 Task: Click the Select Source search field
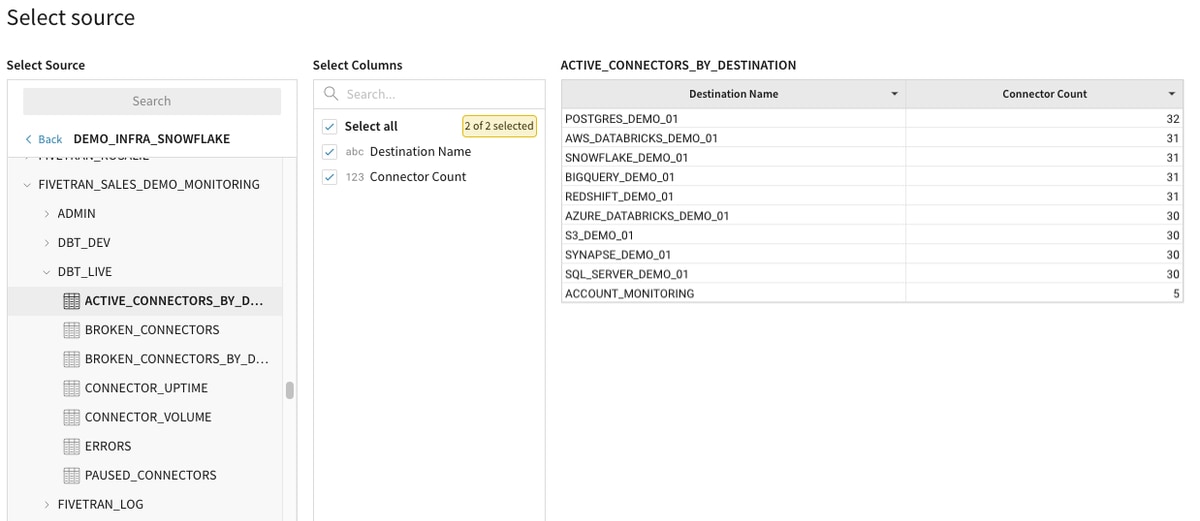coord(152,101)
